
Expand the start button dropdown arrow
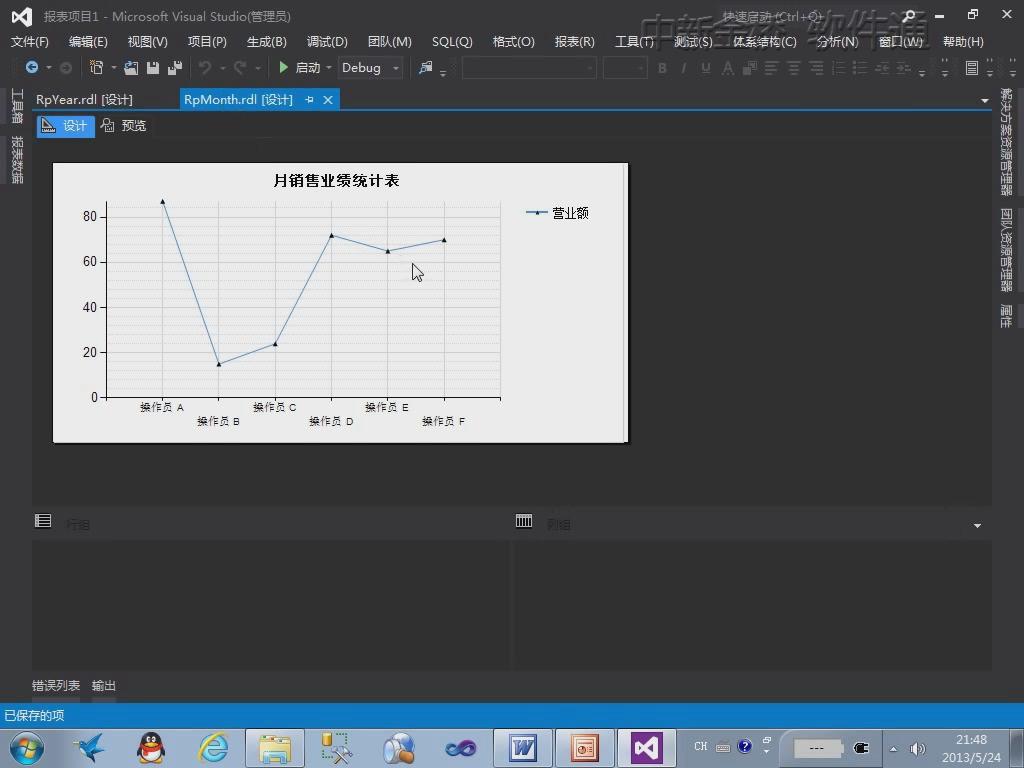(x=328, y=68)
